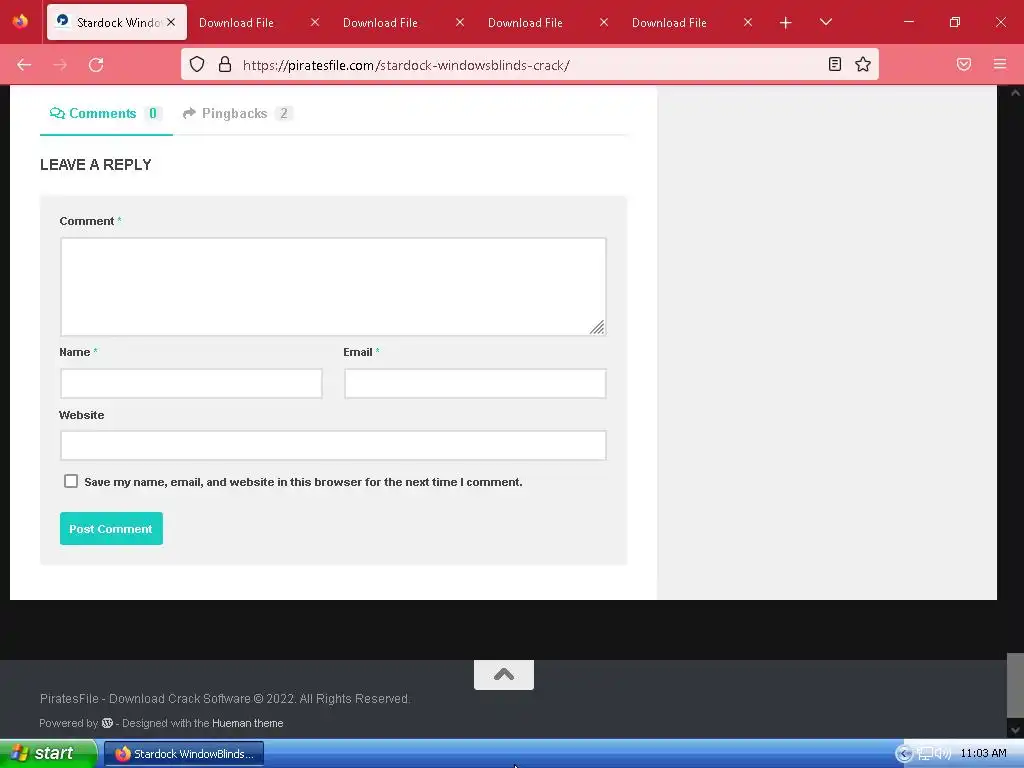Viewport: 1024px width, 768px height.
Task: Reload the page with the refresh icon
Action: [x=96, y=65]
